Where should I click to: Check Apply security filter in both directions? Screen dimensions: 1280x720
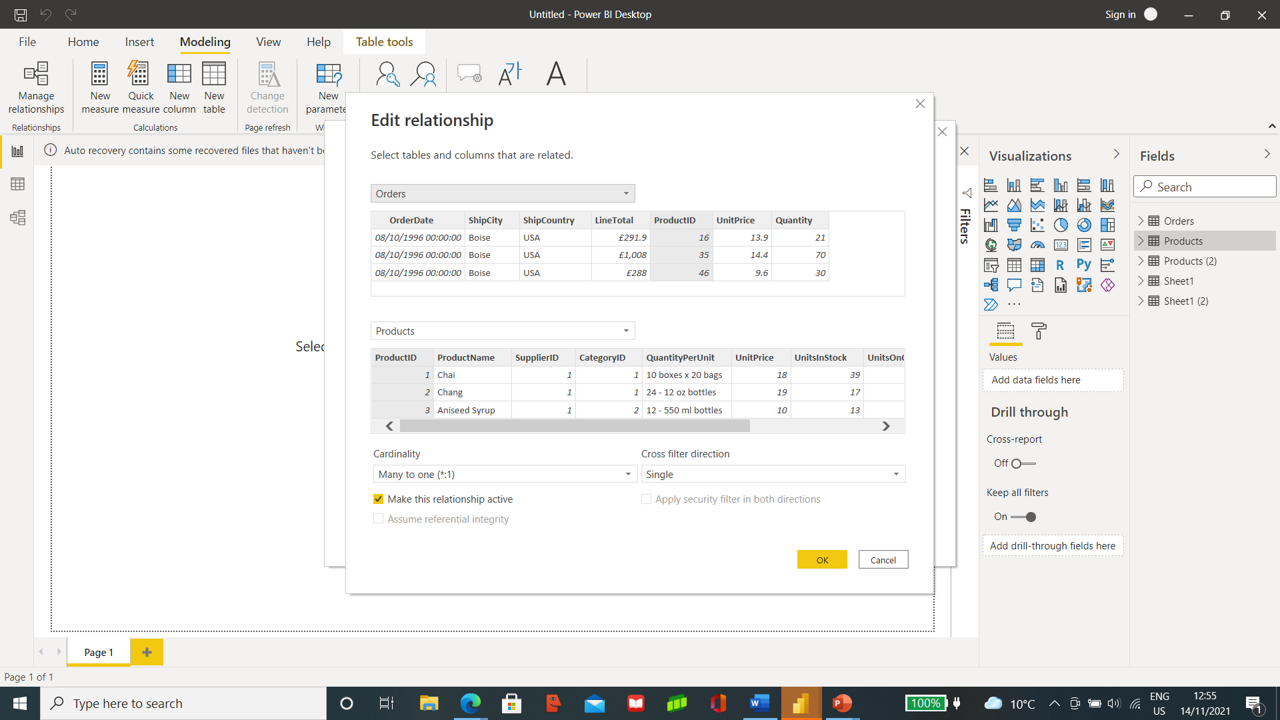pos(646,499)
